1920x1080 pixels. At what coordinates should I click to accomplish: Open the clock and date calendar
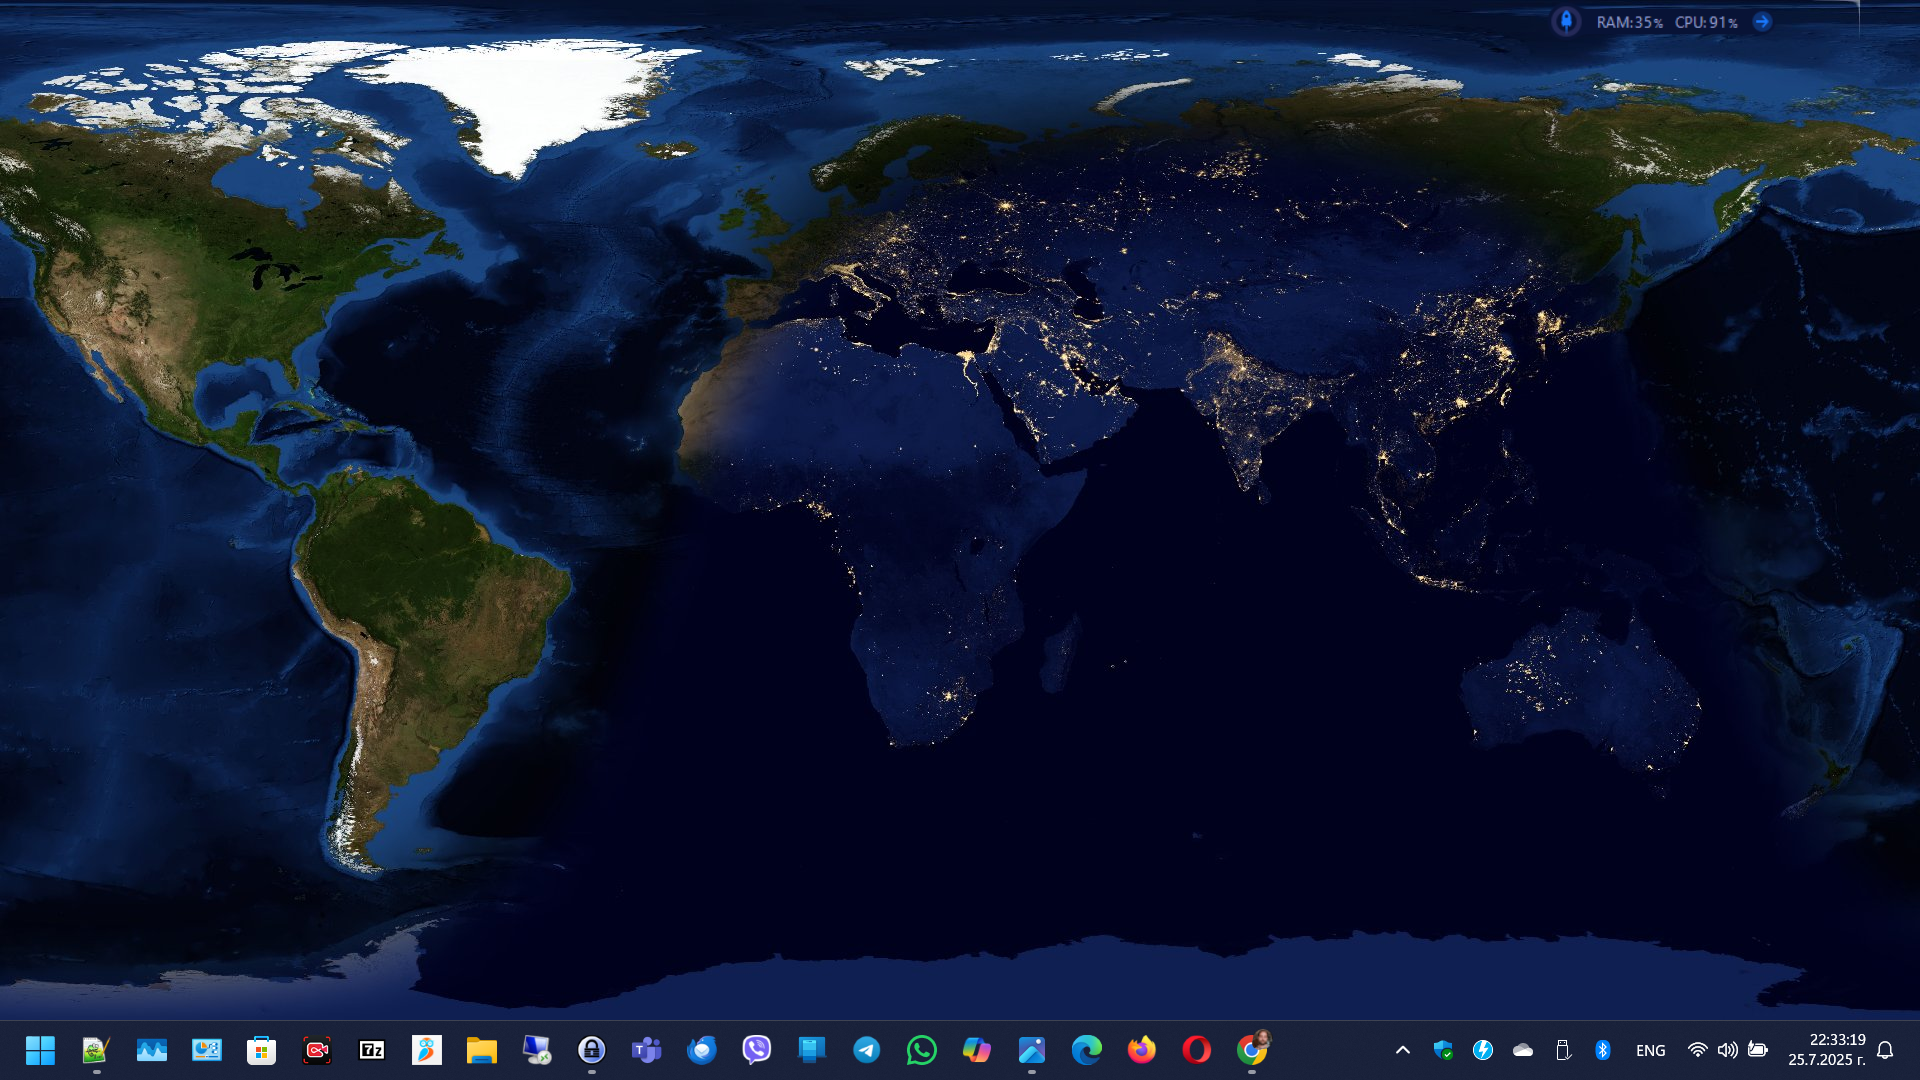1827,1050
